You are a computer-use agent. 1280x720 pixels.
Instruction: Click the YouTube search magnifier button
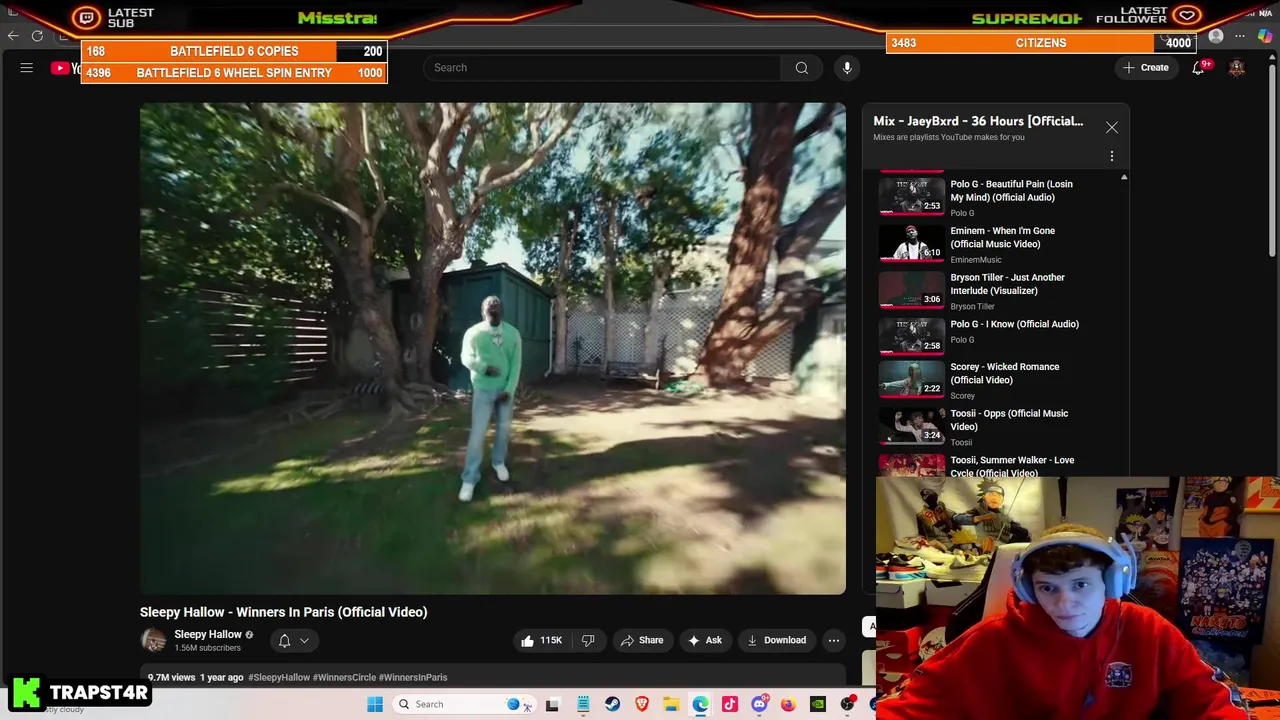802,68
